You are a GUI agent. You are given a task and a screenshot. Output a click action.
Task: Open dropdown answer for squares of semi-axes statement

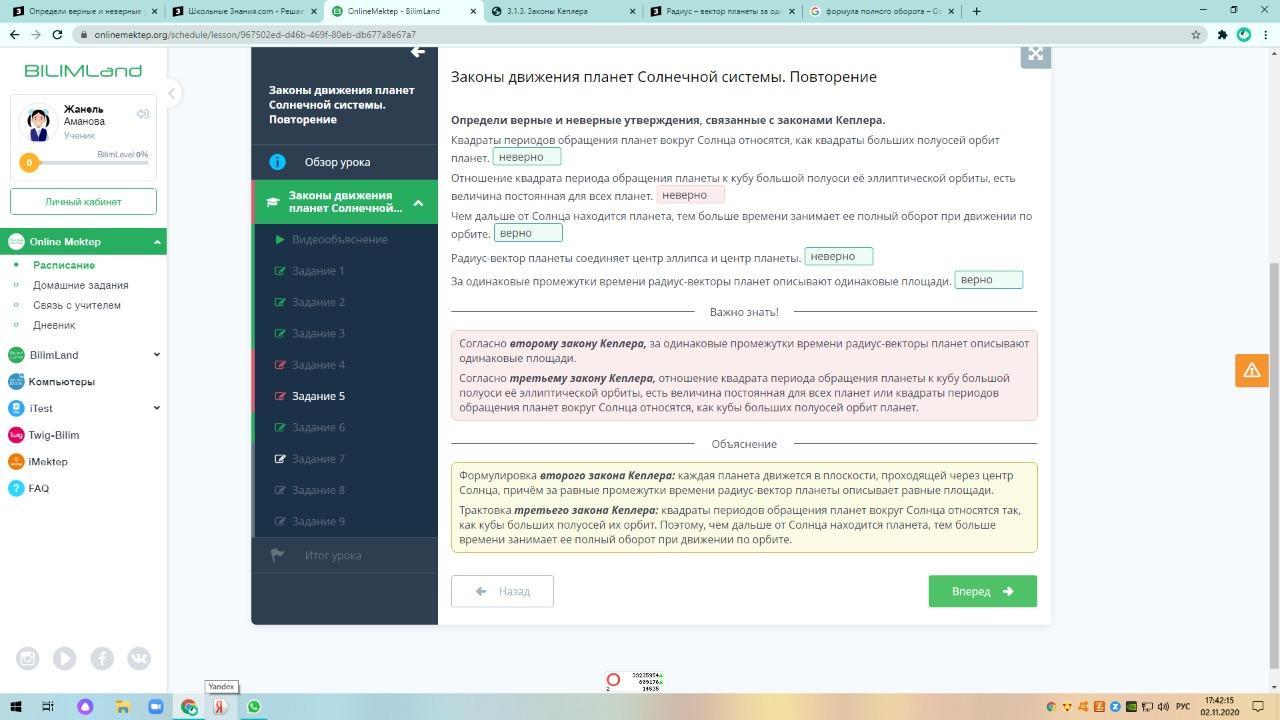coord(527,157)
